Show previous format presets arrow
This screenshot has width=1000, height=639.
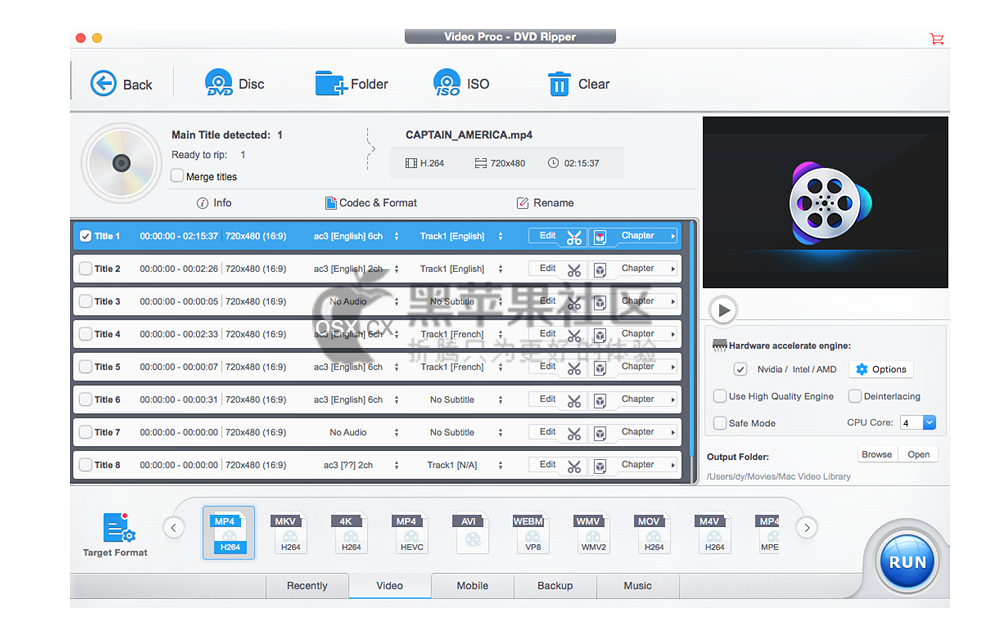click(x=173, y=527)
